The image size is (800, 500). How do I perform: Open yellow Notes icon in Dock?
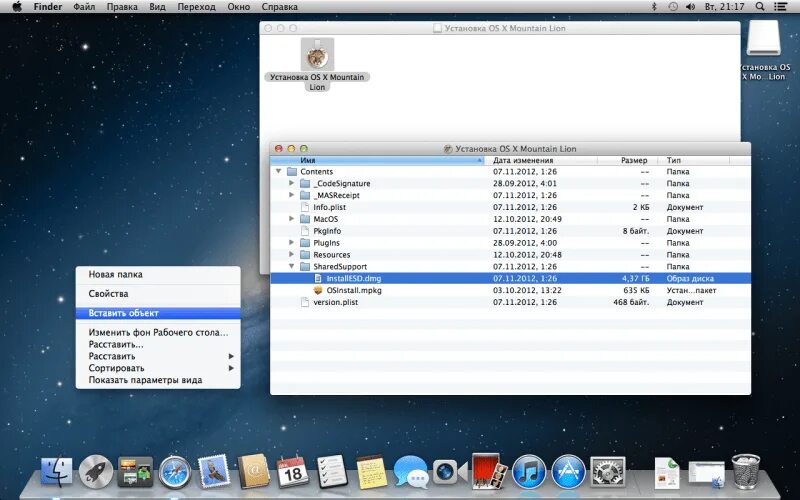pyautogui.click(x=371, y=472)
